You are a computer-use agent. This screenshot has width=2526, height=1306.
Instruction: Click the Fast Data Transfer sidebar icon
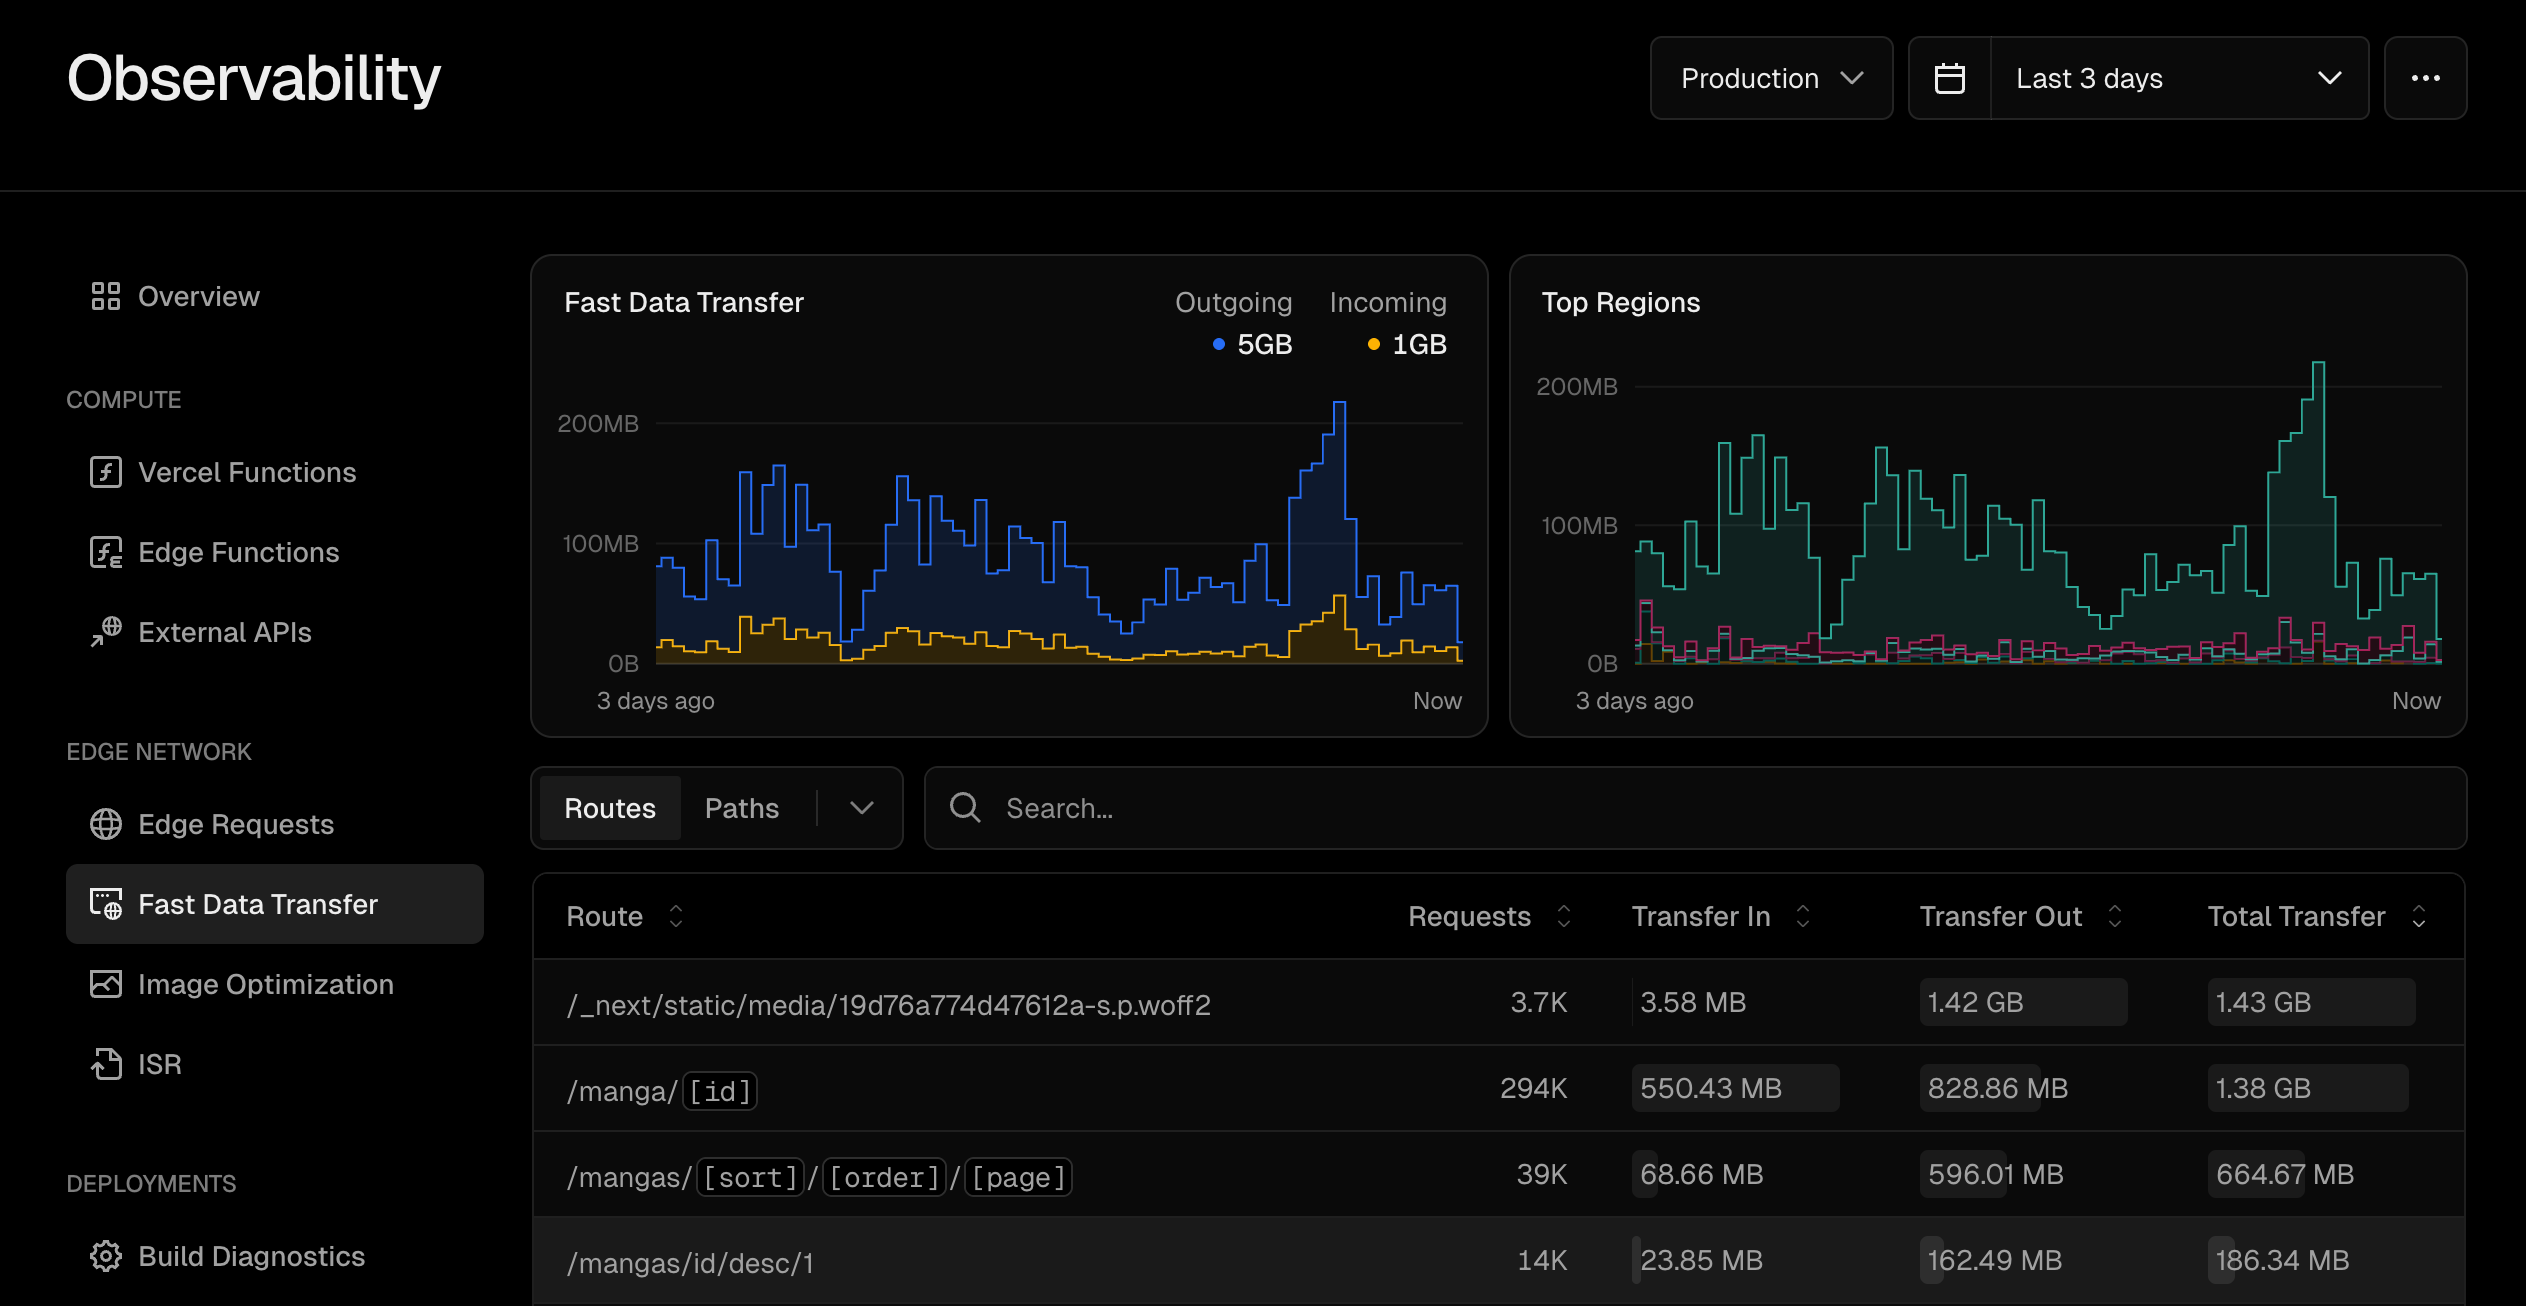[105, 904]
